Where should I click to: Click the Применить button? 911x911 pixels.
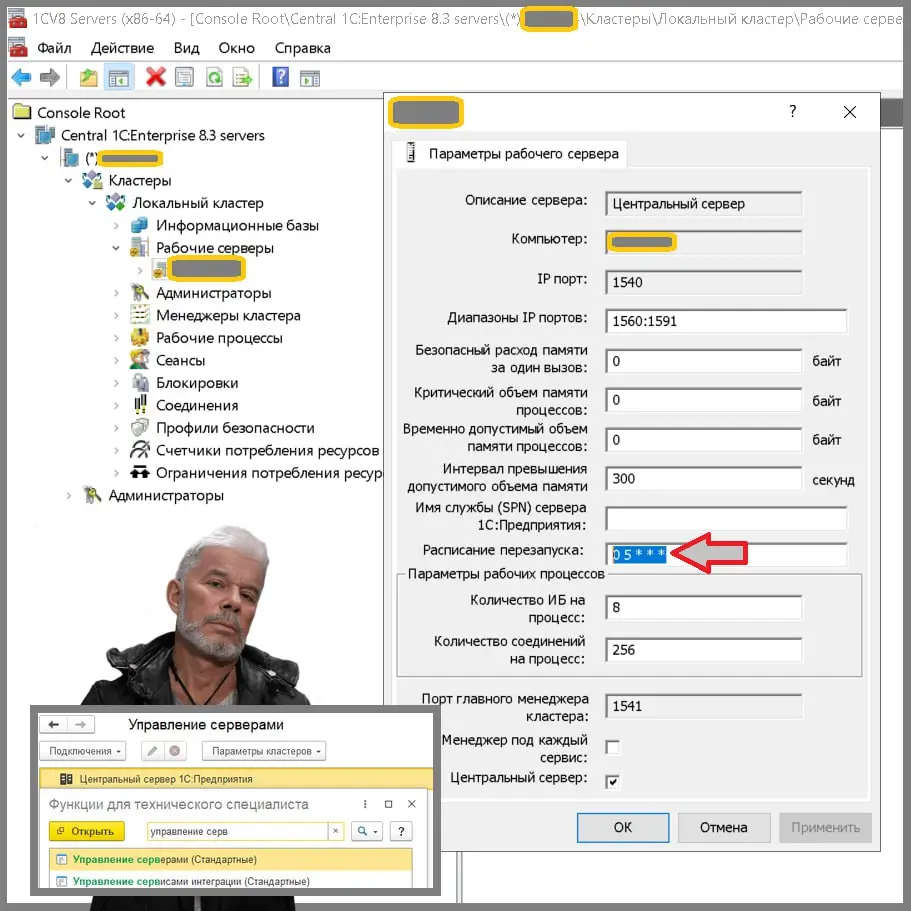point(826,827)
